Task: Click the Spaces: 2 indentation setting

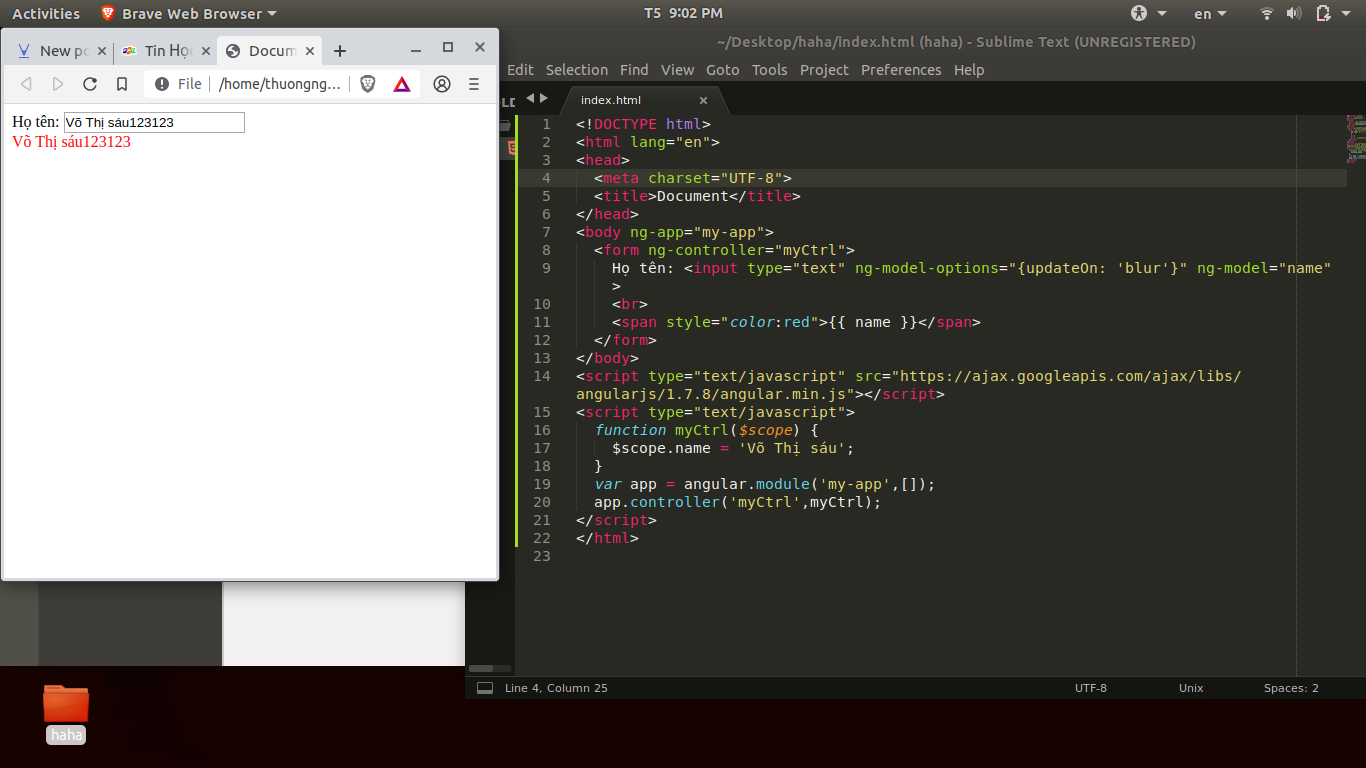Action: click(1290, 688)
